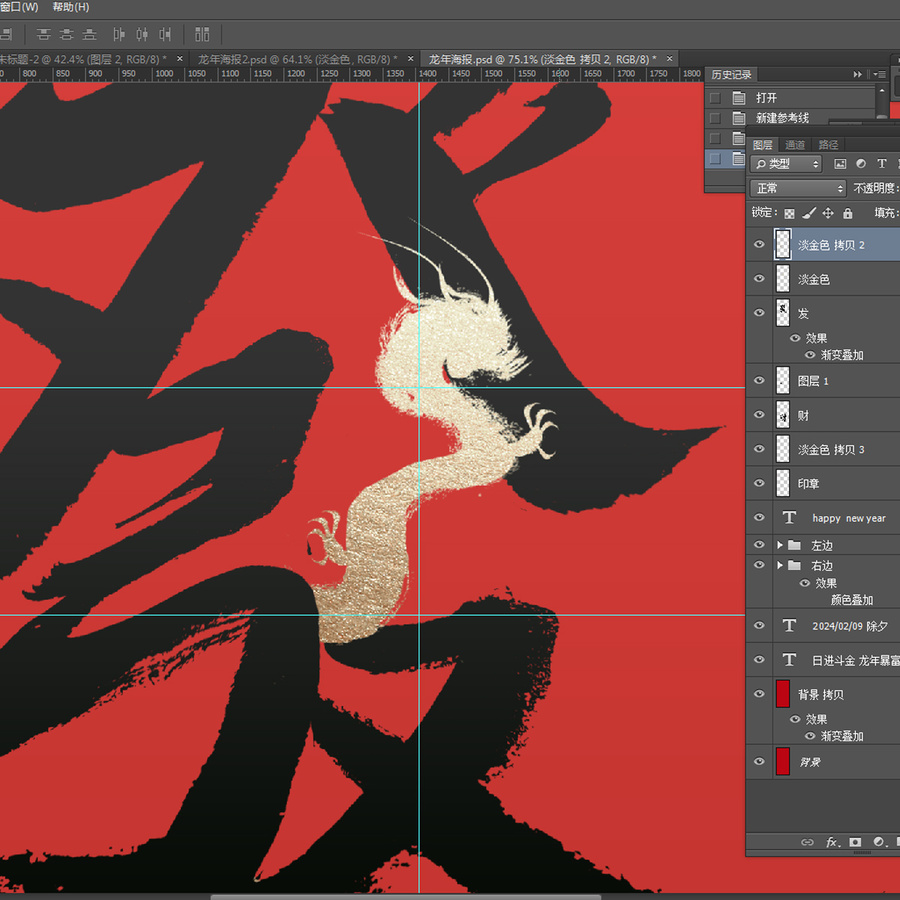The image size is (900, 900).
Task: Click the thumbnail of the 财 layer
Action: [x=783, y=414]
